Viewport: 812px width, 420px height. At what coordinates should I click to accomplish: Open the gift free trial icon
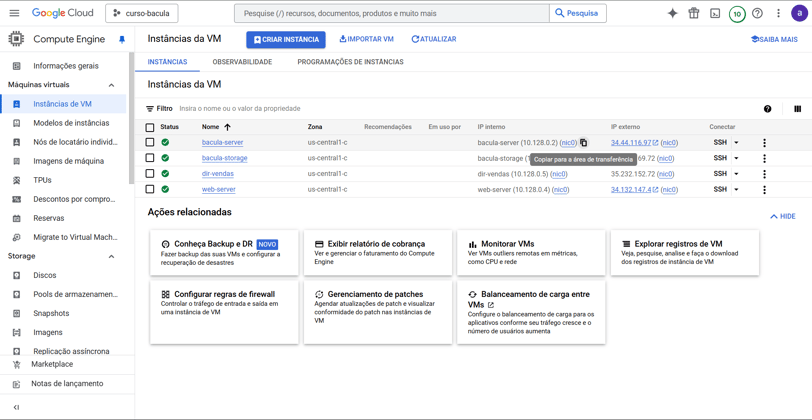[x=693, y=13]
